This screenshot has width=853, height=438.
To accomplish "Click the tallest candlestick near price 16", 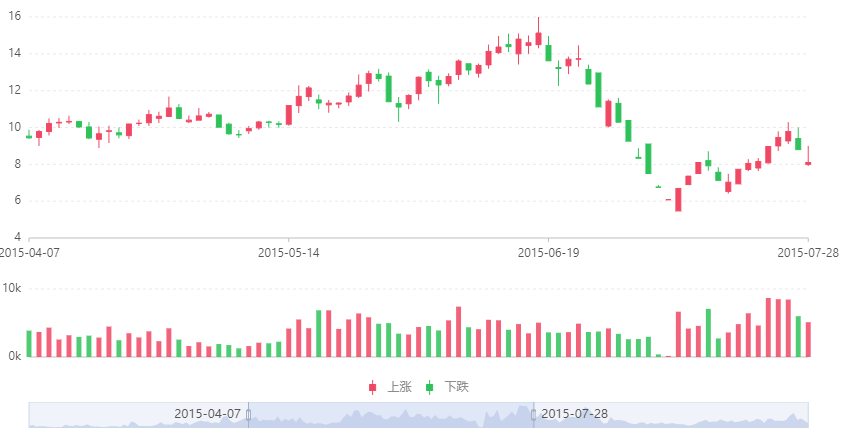I will [x=538, y=37].
